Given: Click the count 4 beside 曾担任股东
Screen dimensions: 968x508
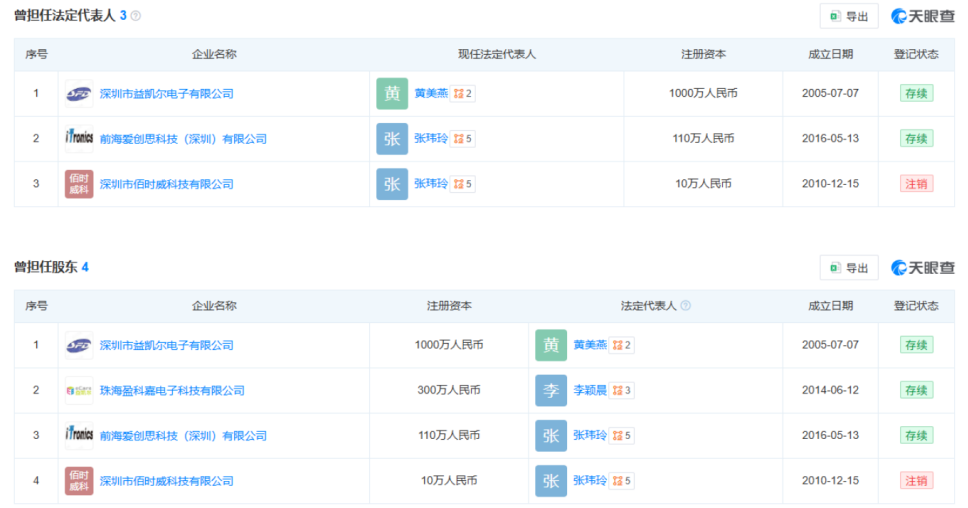Looking at the screenshot, I should pos(85,267).
